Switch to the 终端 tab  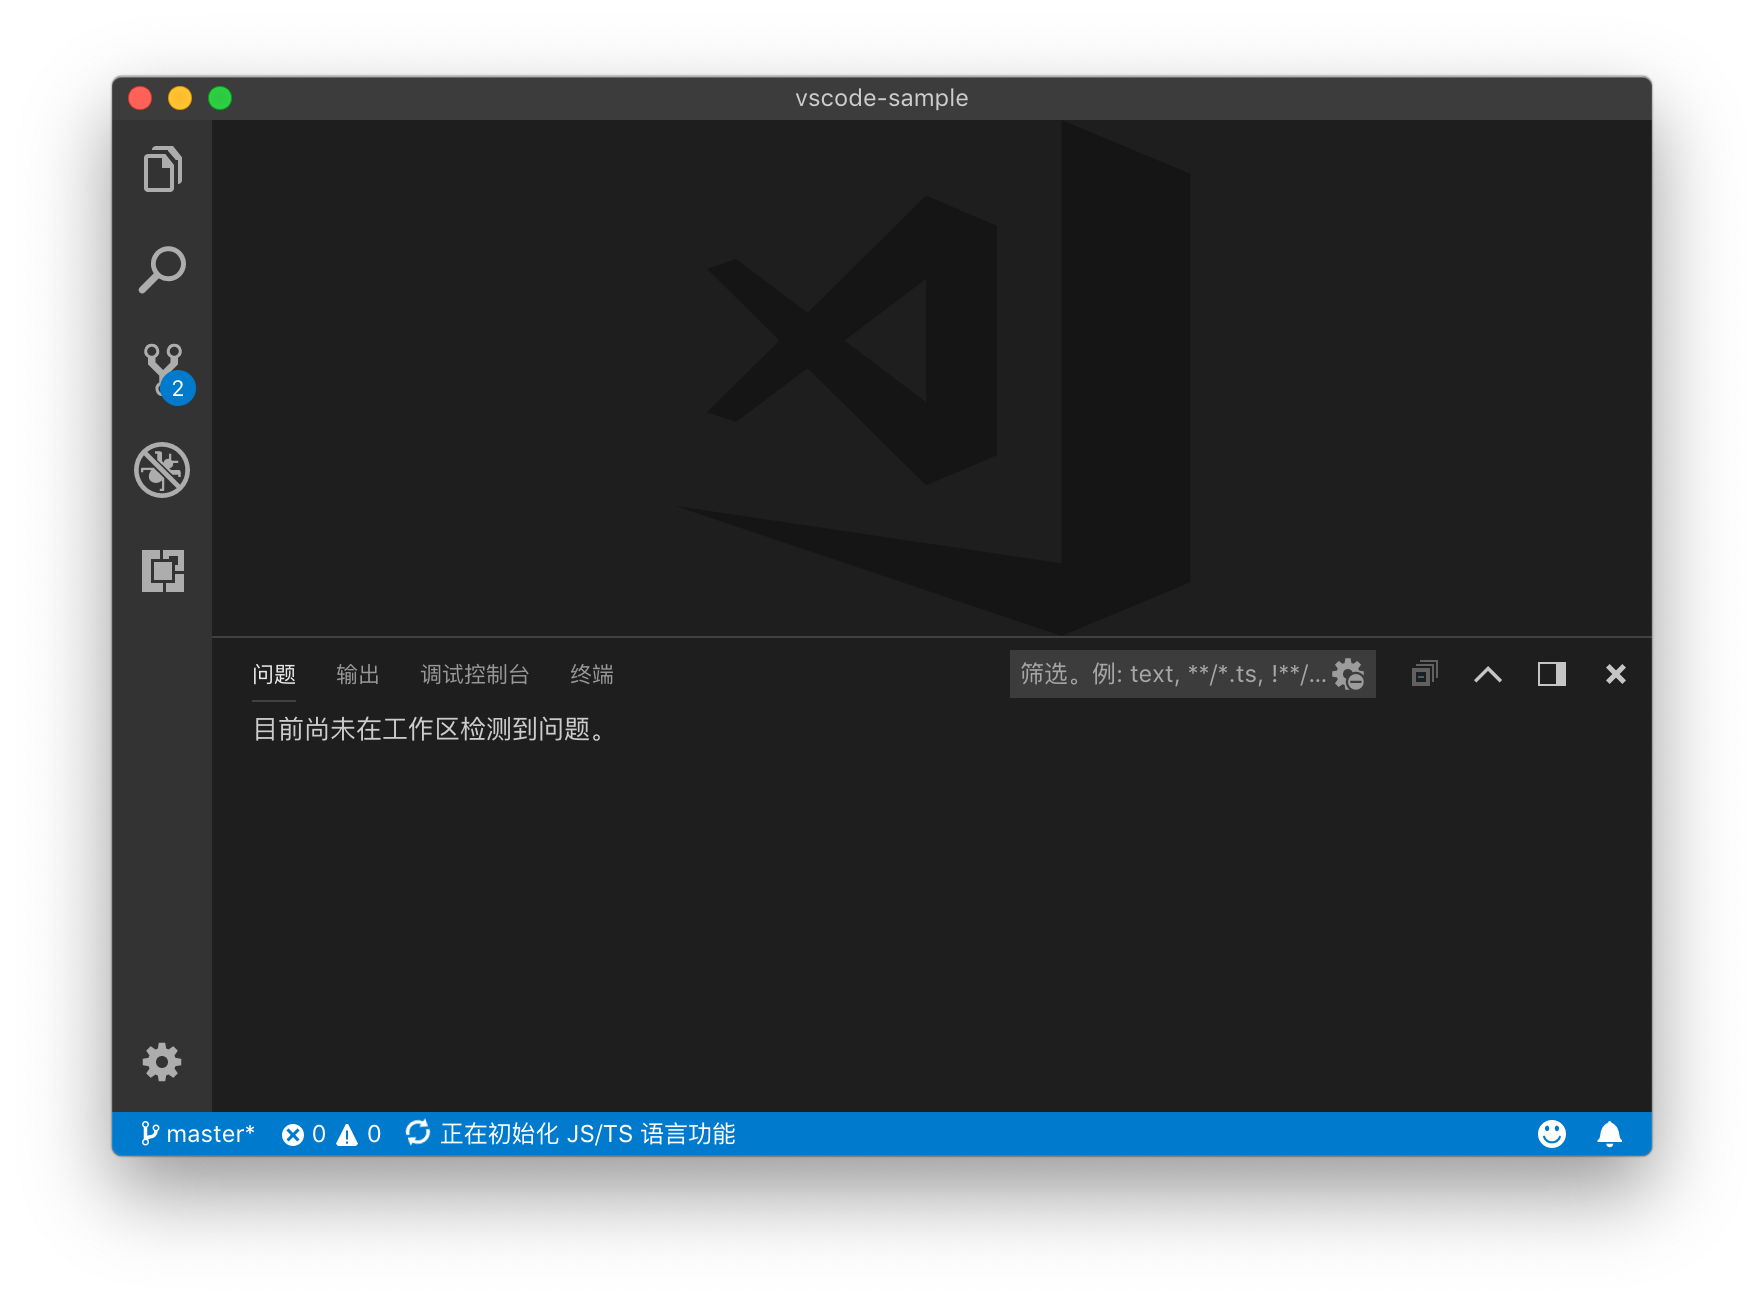point(592,675)
